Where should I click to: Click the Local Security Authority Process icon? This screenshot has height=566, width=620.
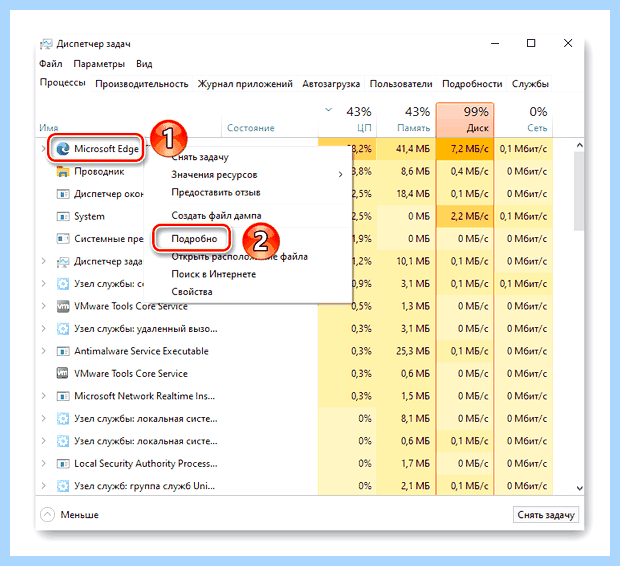[63, 464]
